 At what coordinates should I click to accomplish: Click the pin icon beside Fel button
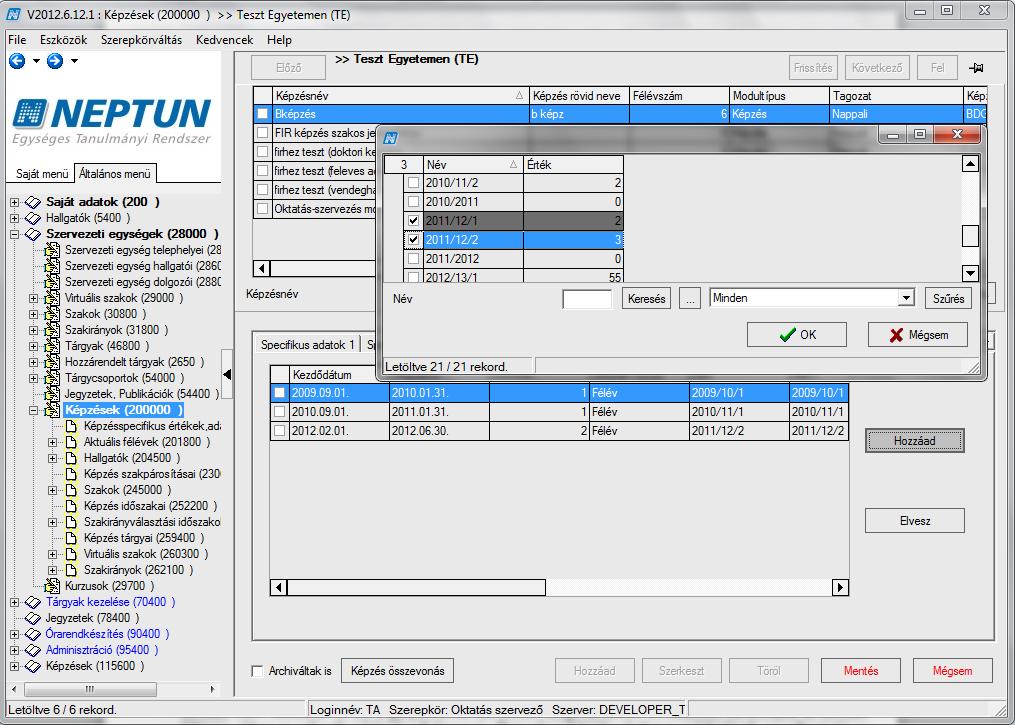click(x=976, y=68)
